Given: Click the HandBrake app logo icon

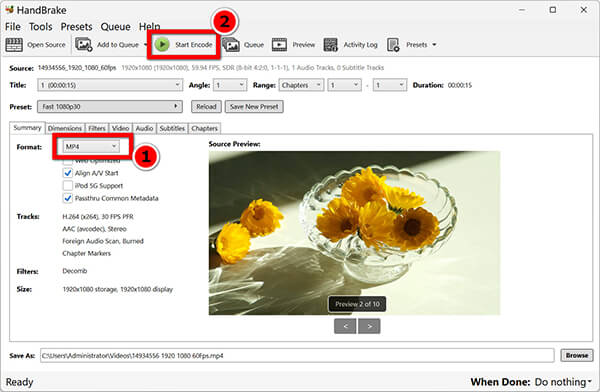Looking at the screenshot, I should pyautogui.click(x=9, y=9).
